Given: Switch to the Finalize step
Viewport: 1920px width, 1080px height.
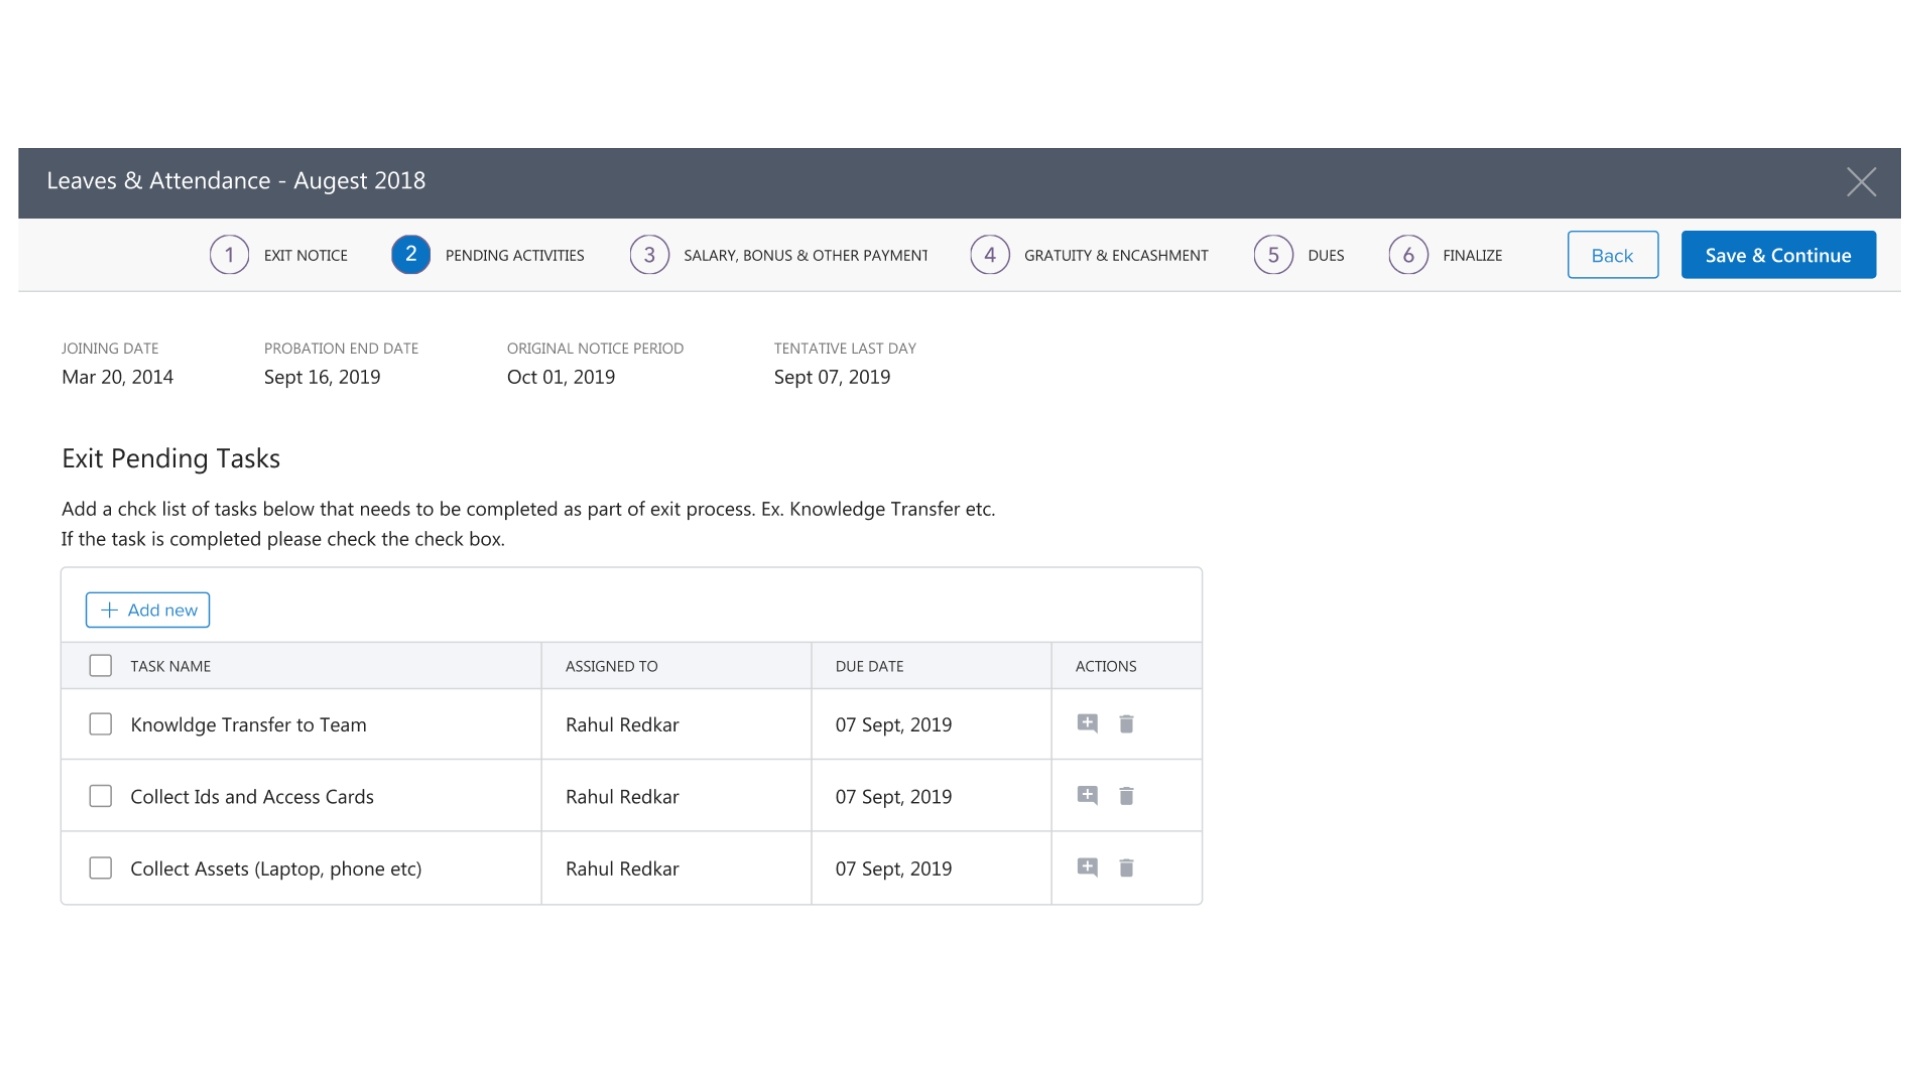Looking at the screenshot, I should [1408, 255].
